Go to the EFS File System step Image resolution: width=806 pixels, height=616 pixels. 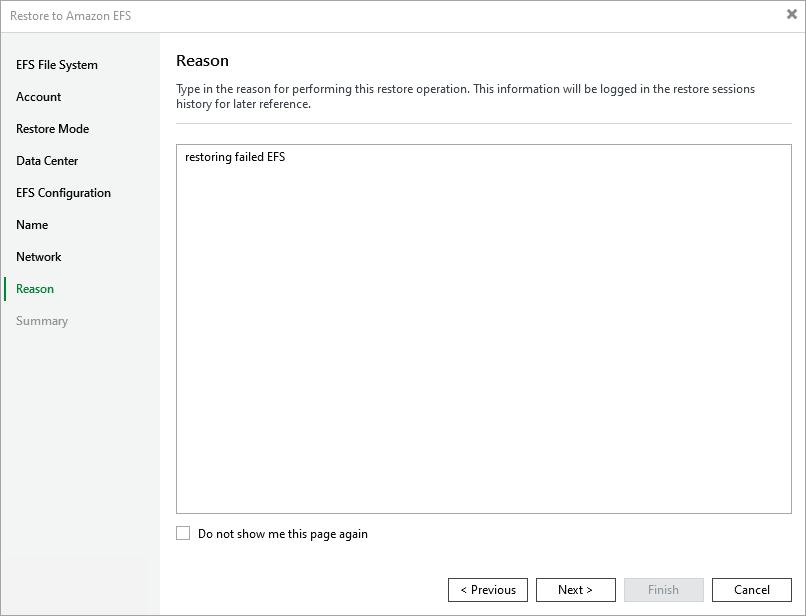point(57,65)
